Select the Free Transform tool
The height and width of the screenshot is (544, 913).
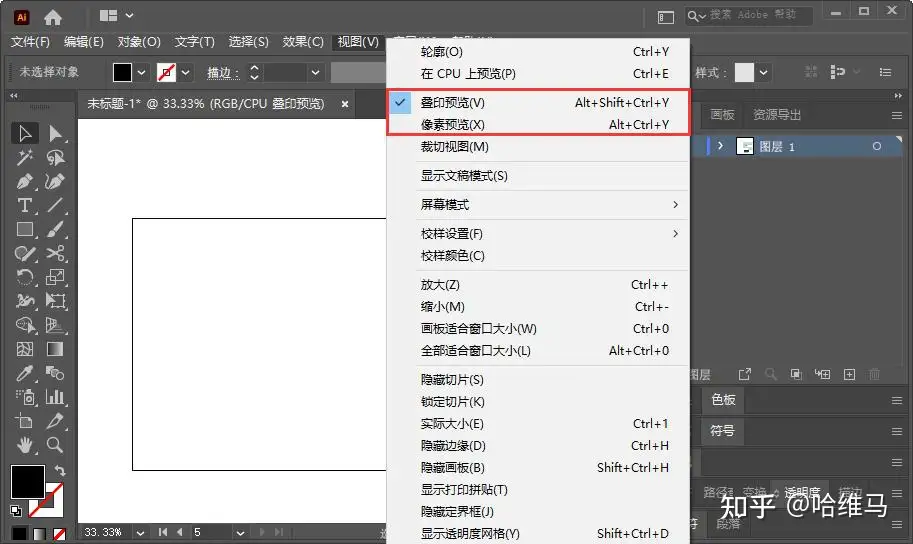(x=55, y=301)
